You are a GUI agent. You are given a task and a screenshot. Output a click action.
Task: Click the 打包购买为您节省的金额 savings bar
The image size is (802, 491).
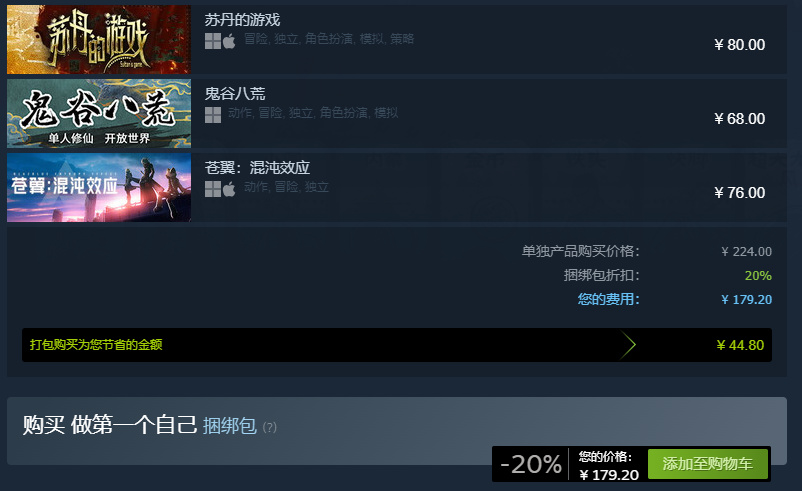pos(397,345)
